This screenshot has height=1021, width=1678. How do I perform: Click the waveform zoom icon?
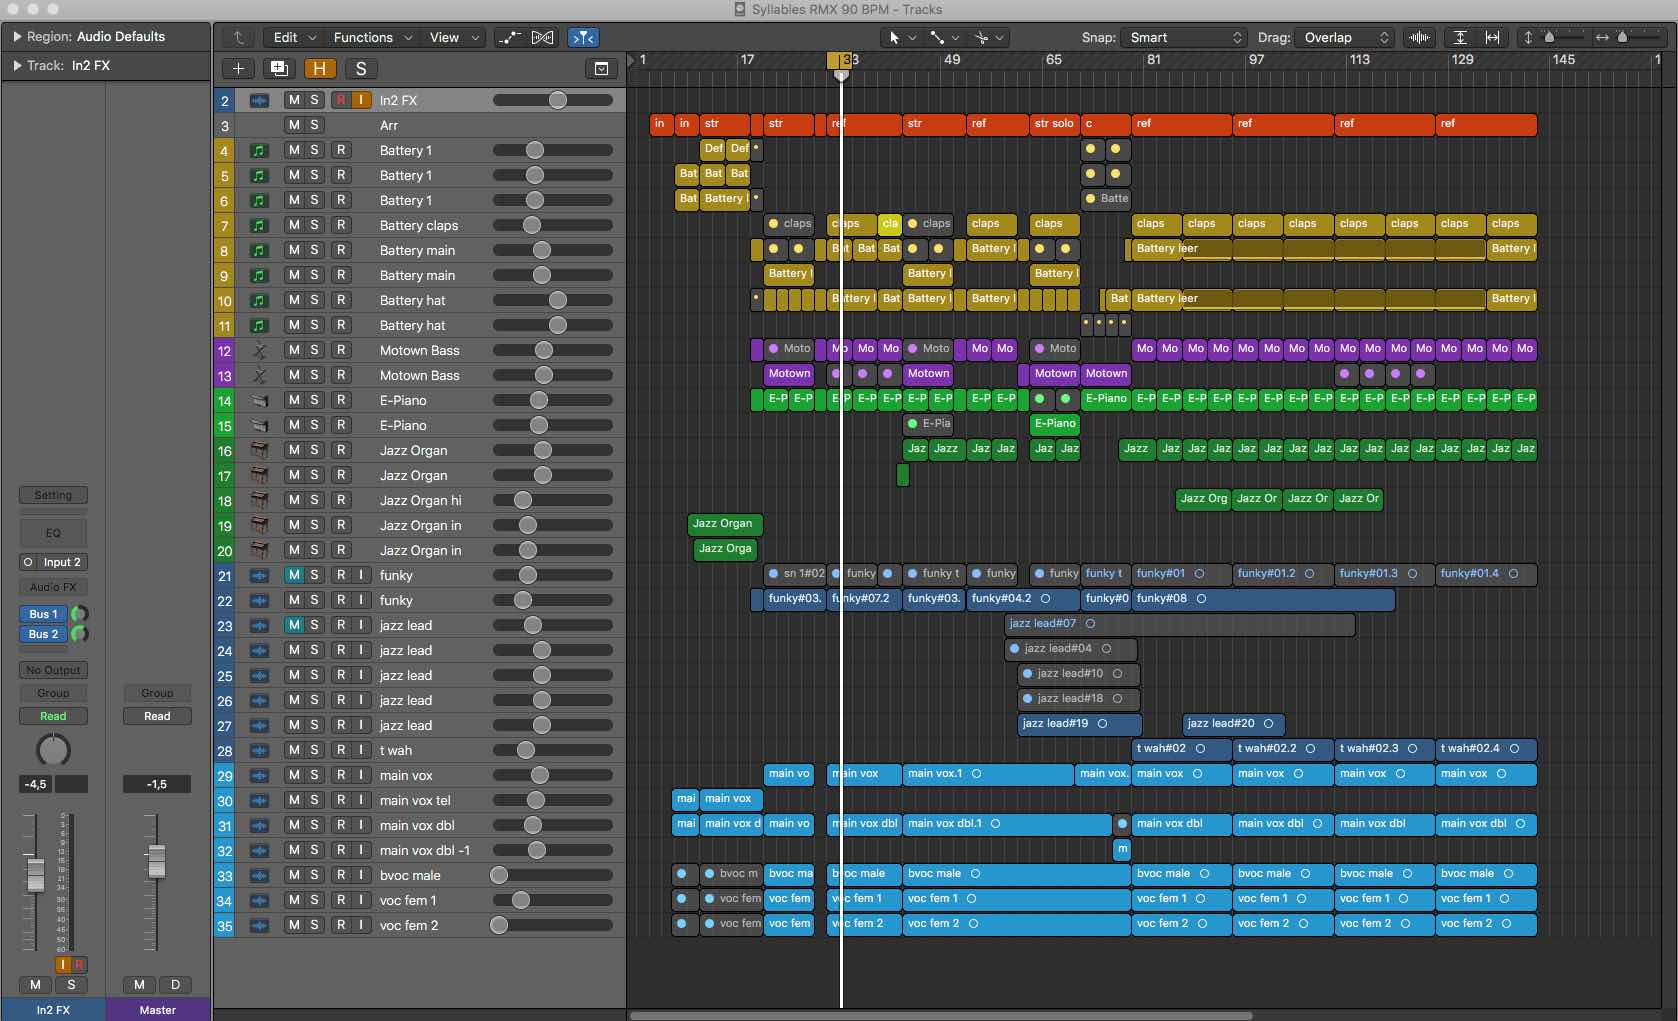coord(1419,37)
